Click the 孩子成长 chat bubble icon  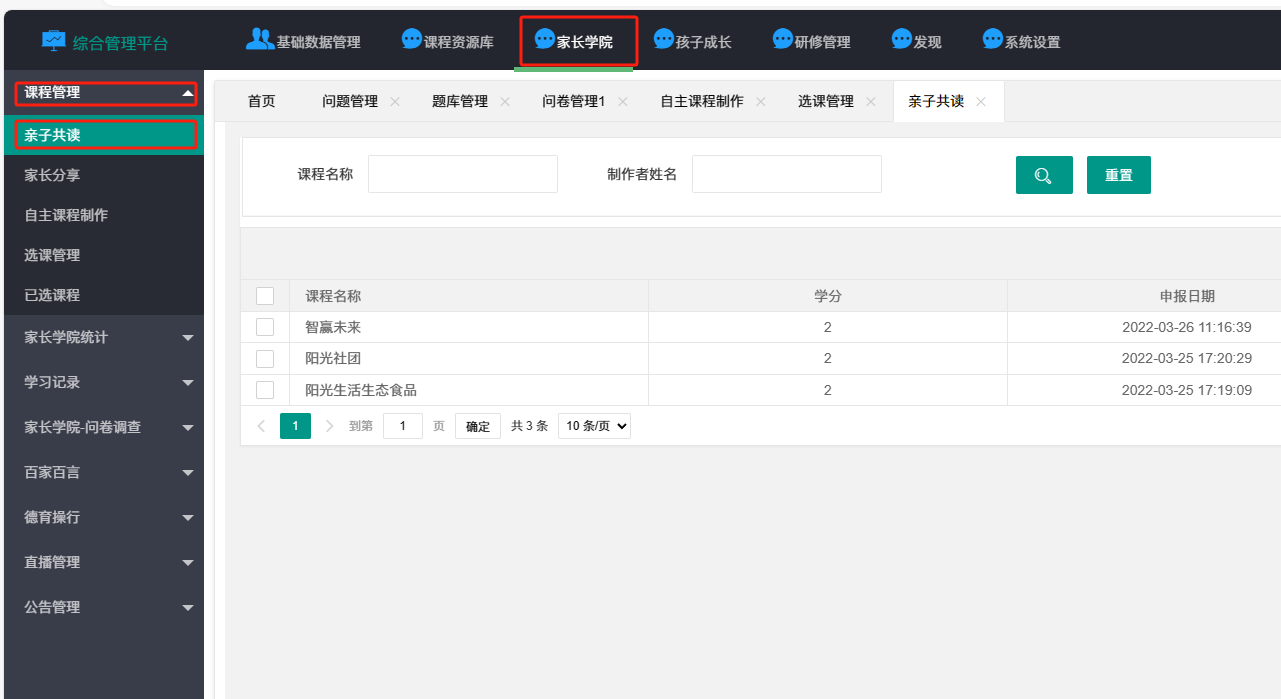tap(664, 39)
